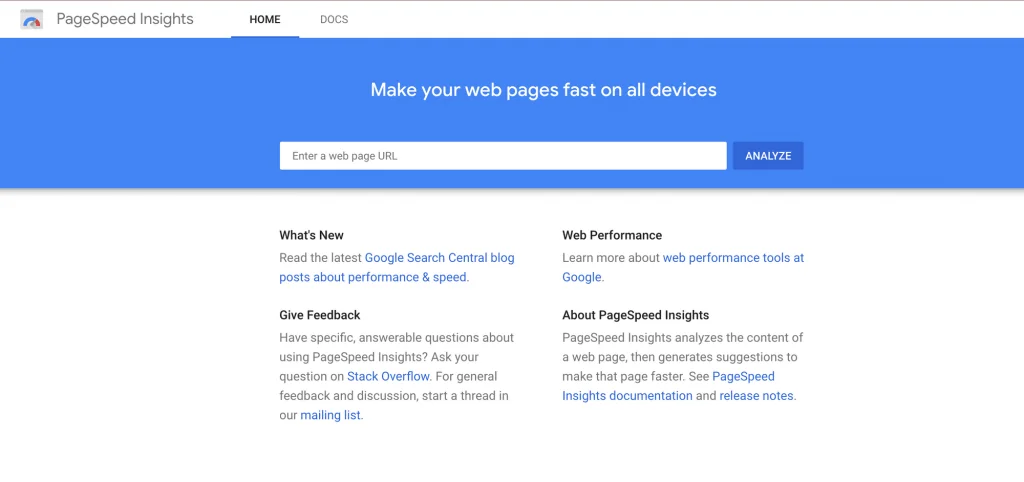Click the Web Performance heading
Image resolution: width=1024 pixels, height=482 pixels.
click(612, 235)
